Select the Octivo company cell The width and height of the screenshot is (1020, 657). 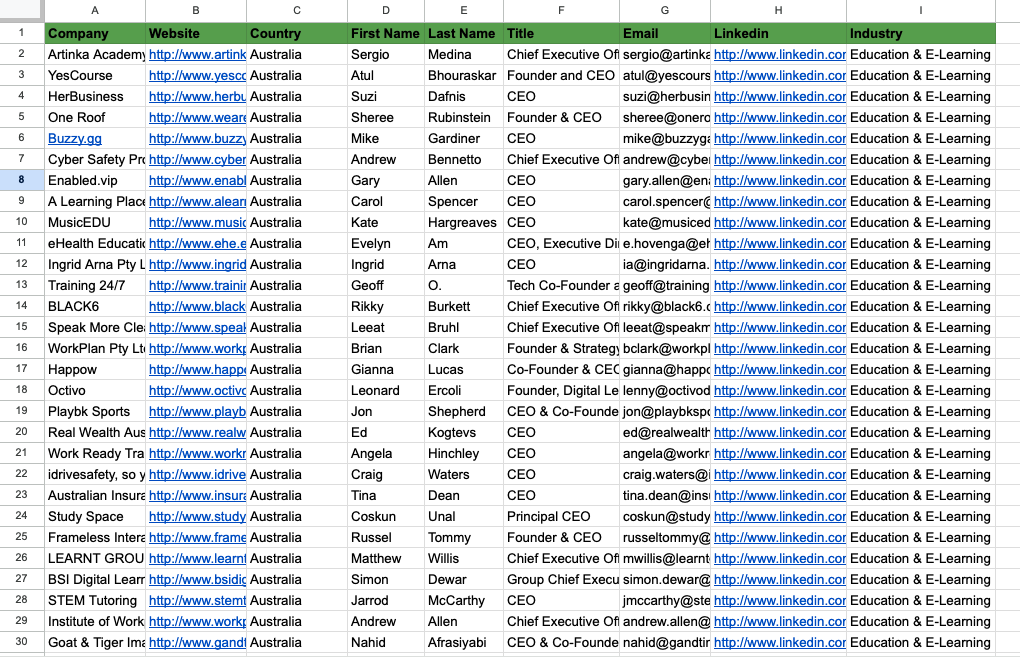(95, 390)
